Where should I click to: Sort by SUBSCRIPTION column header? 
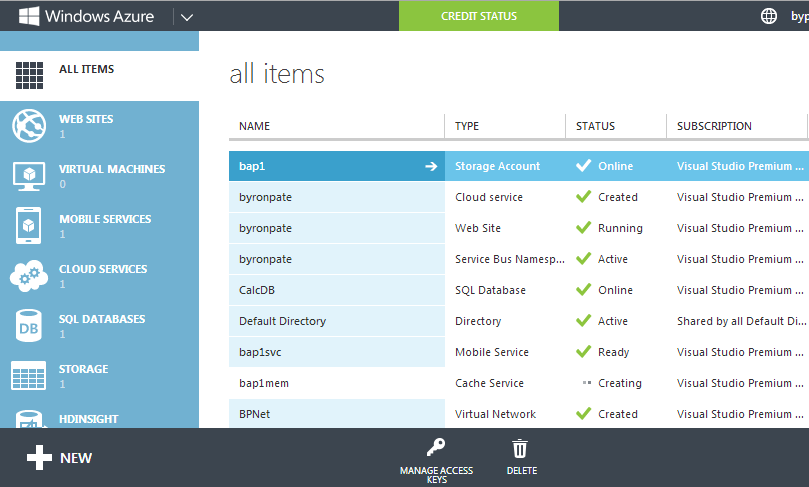[x=714, y=126]
